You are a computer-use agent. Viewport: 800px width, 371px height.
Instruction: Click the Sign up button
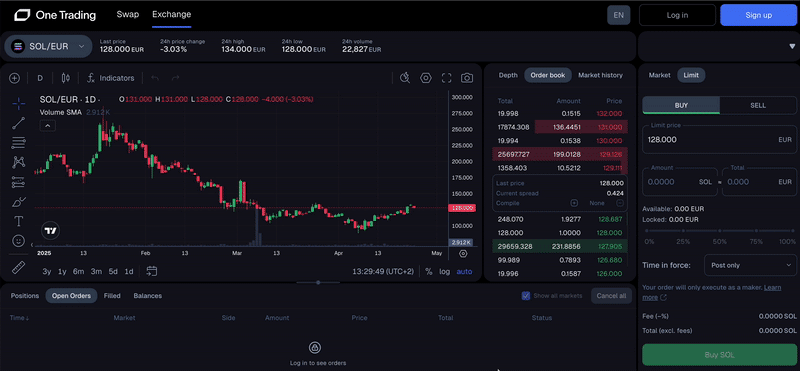[758, 15]
